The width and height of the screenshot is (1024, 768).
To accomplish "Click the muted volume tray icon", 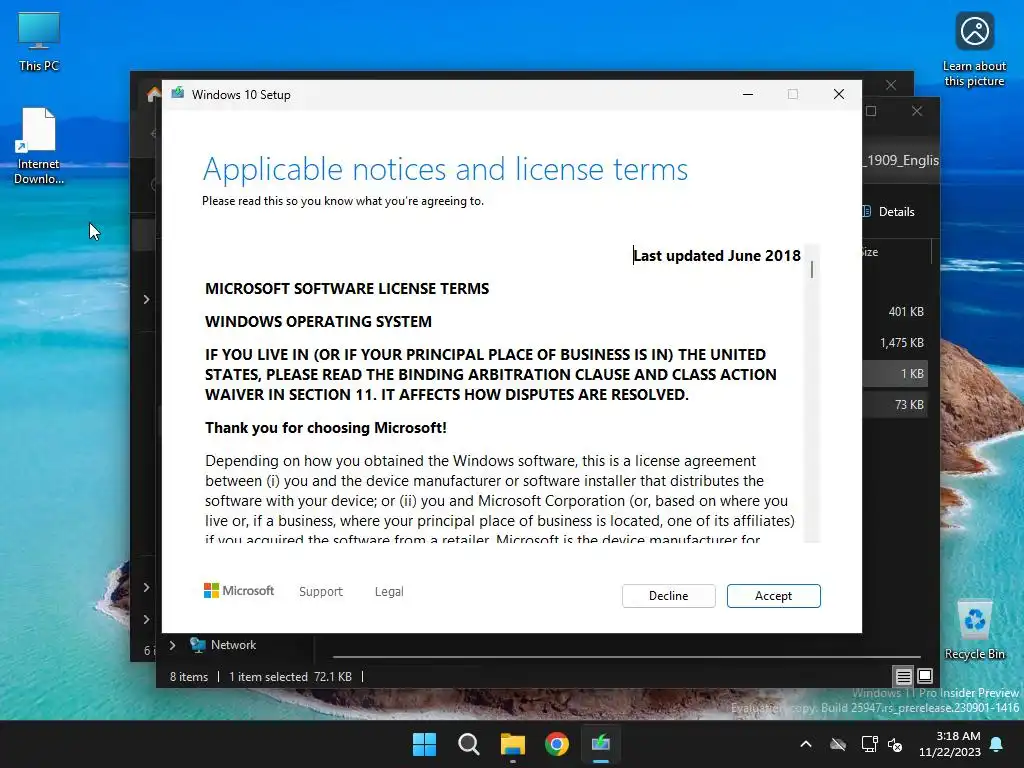I will [x=895, y=744].
